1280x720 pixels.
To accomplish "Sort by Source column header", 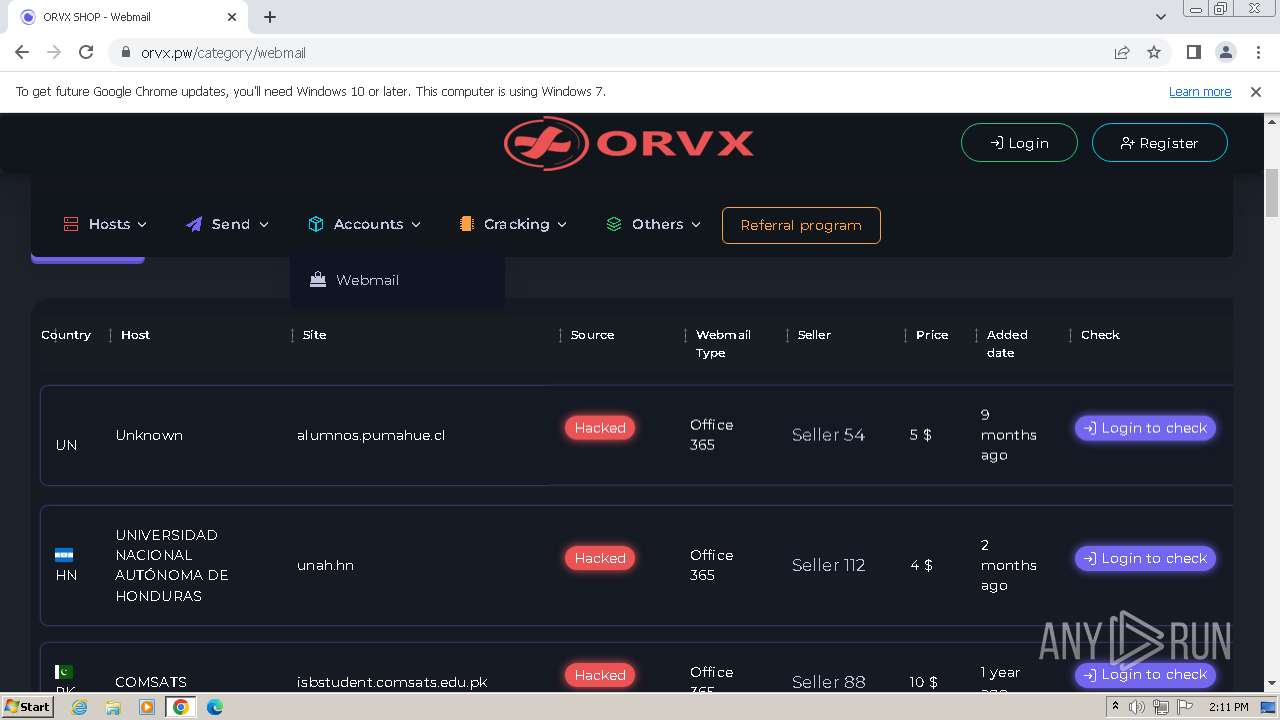I will (x=592, y=335).
